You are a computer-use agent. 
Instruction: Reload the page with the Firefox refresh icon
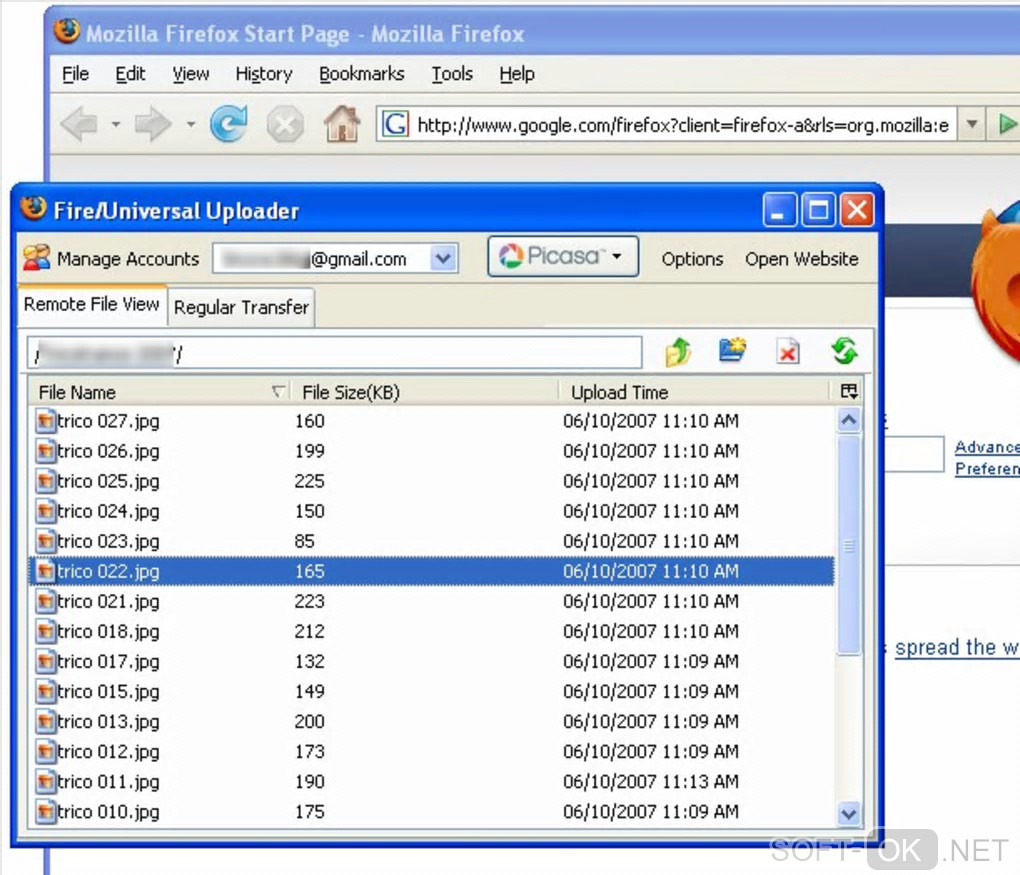(229, 123)
